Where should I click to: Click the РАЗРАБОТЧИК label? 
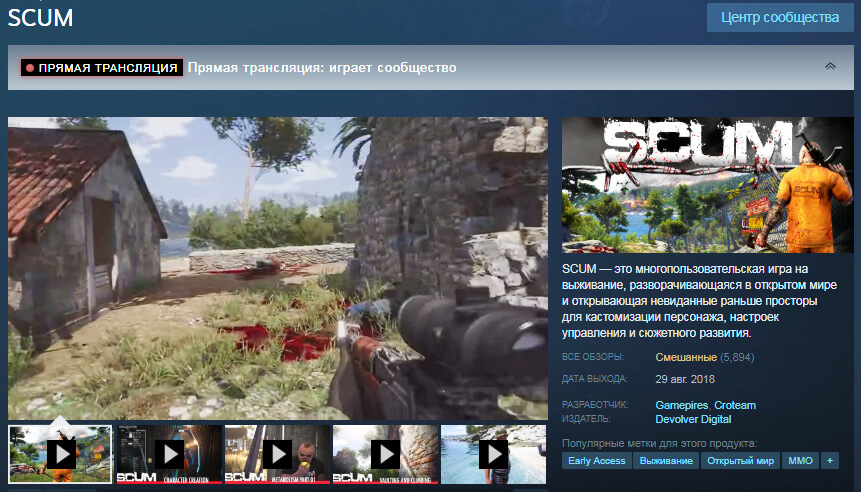click(x=595, y=405)
